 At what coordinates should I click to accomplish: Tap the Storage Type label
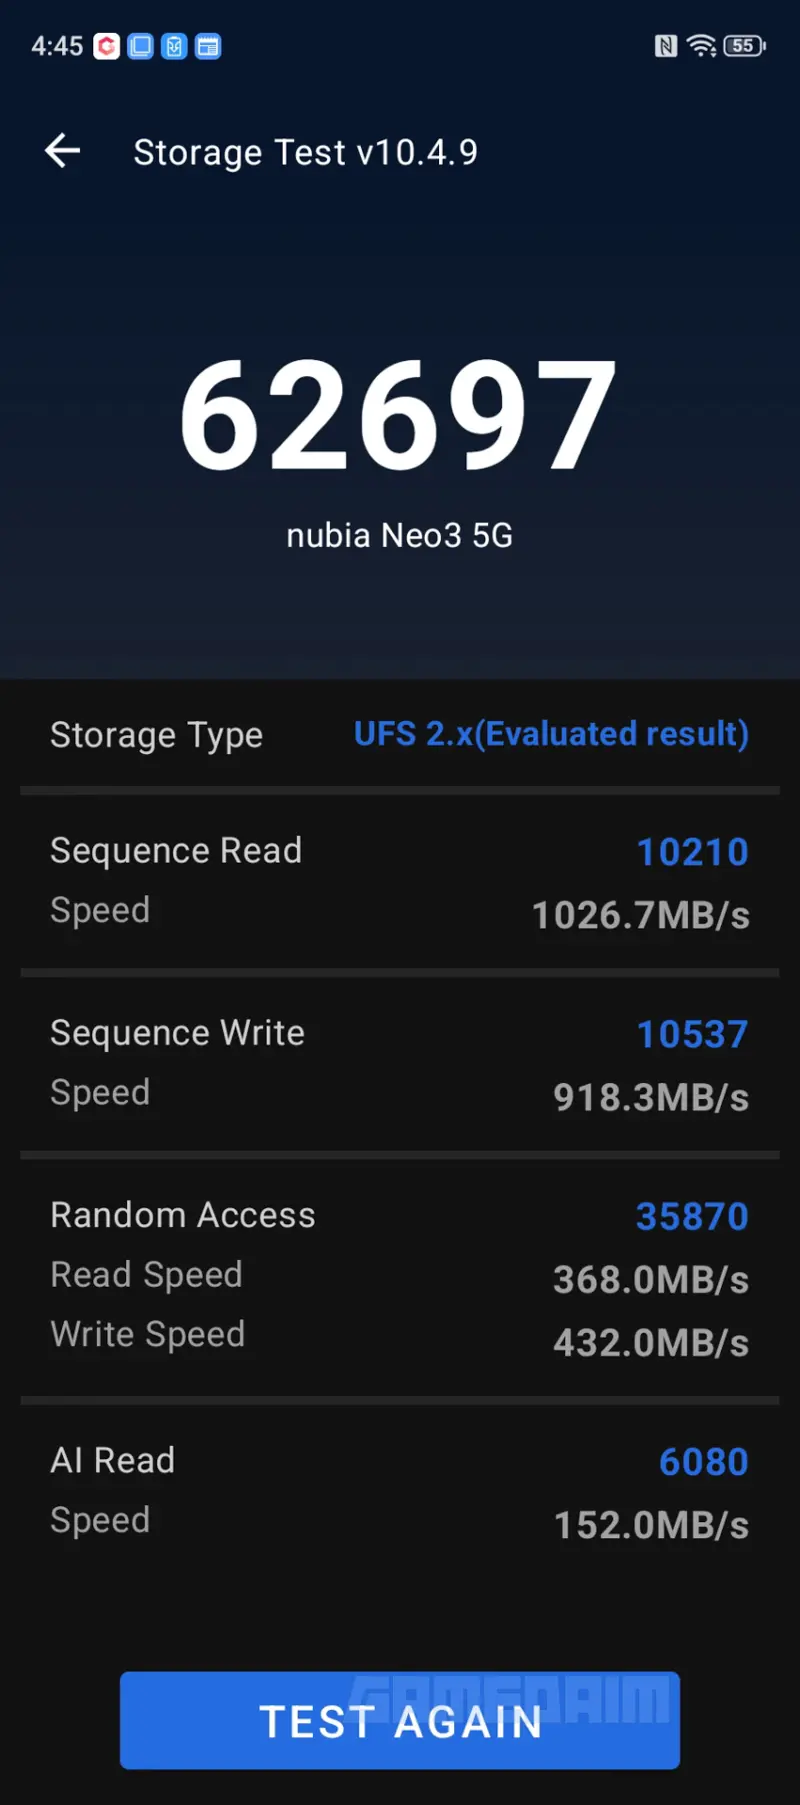156,735
